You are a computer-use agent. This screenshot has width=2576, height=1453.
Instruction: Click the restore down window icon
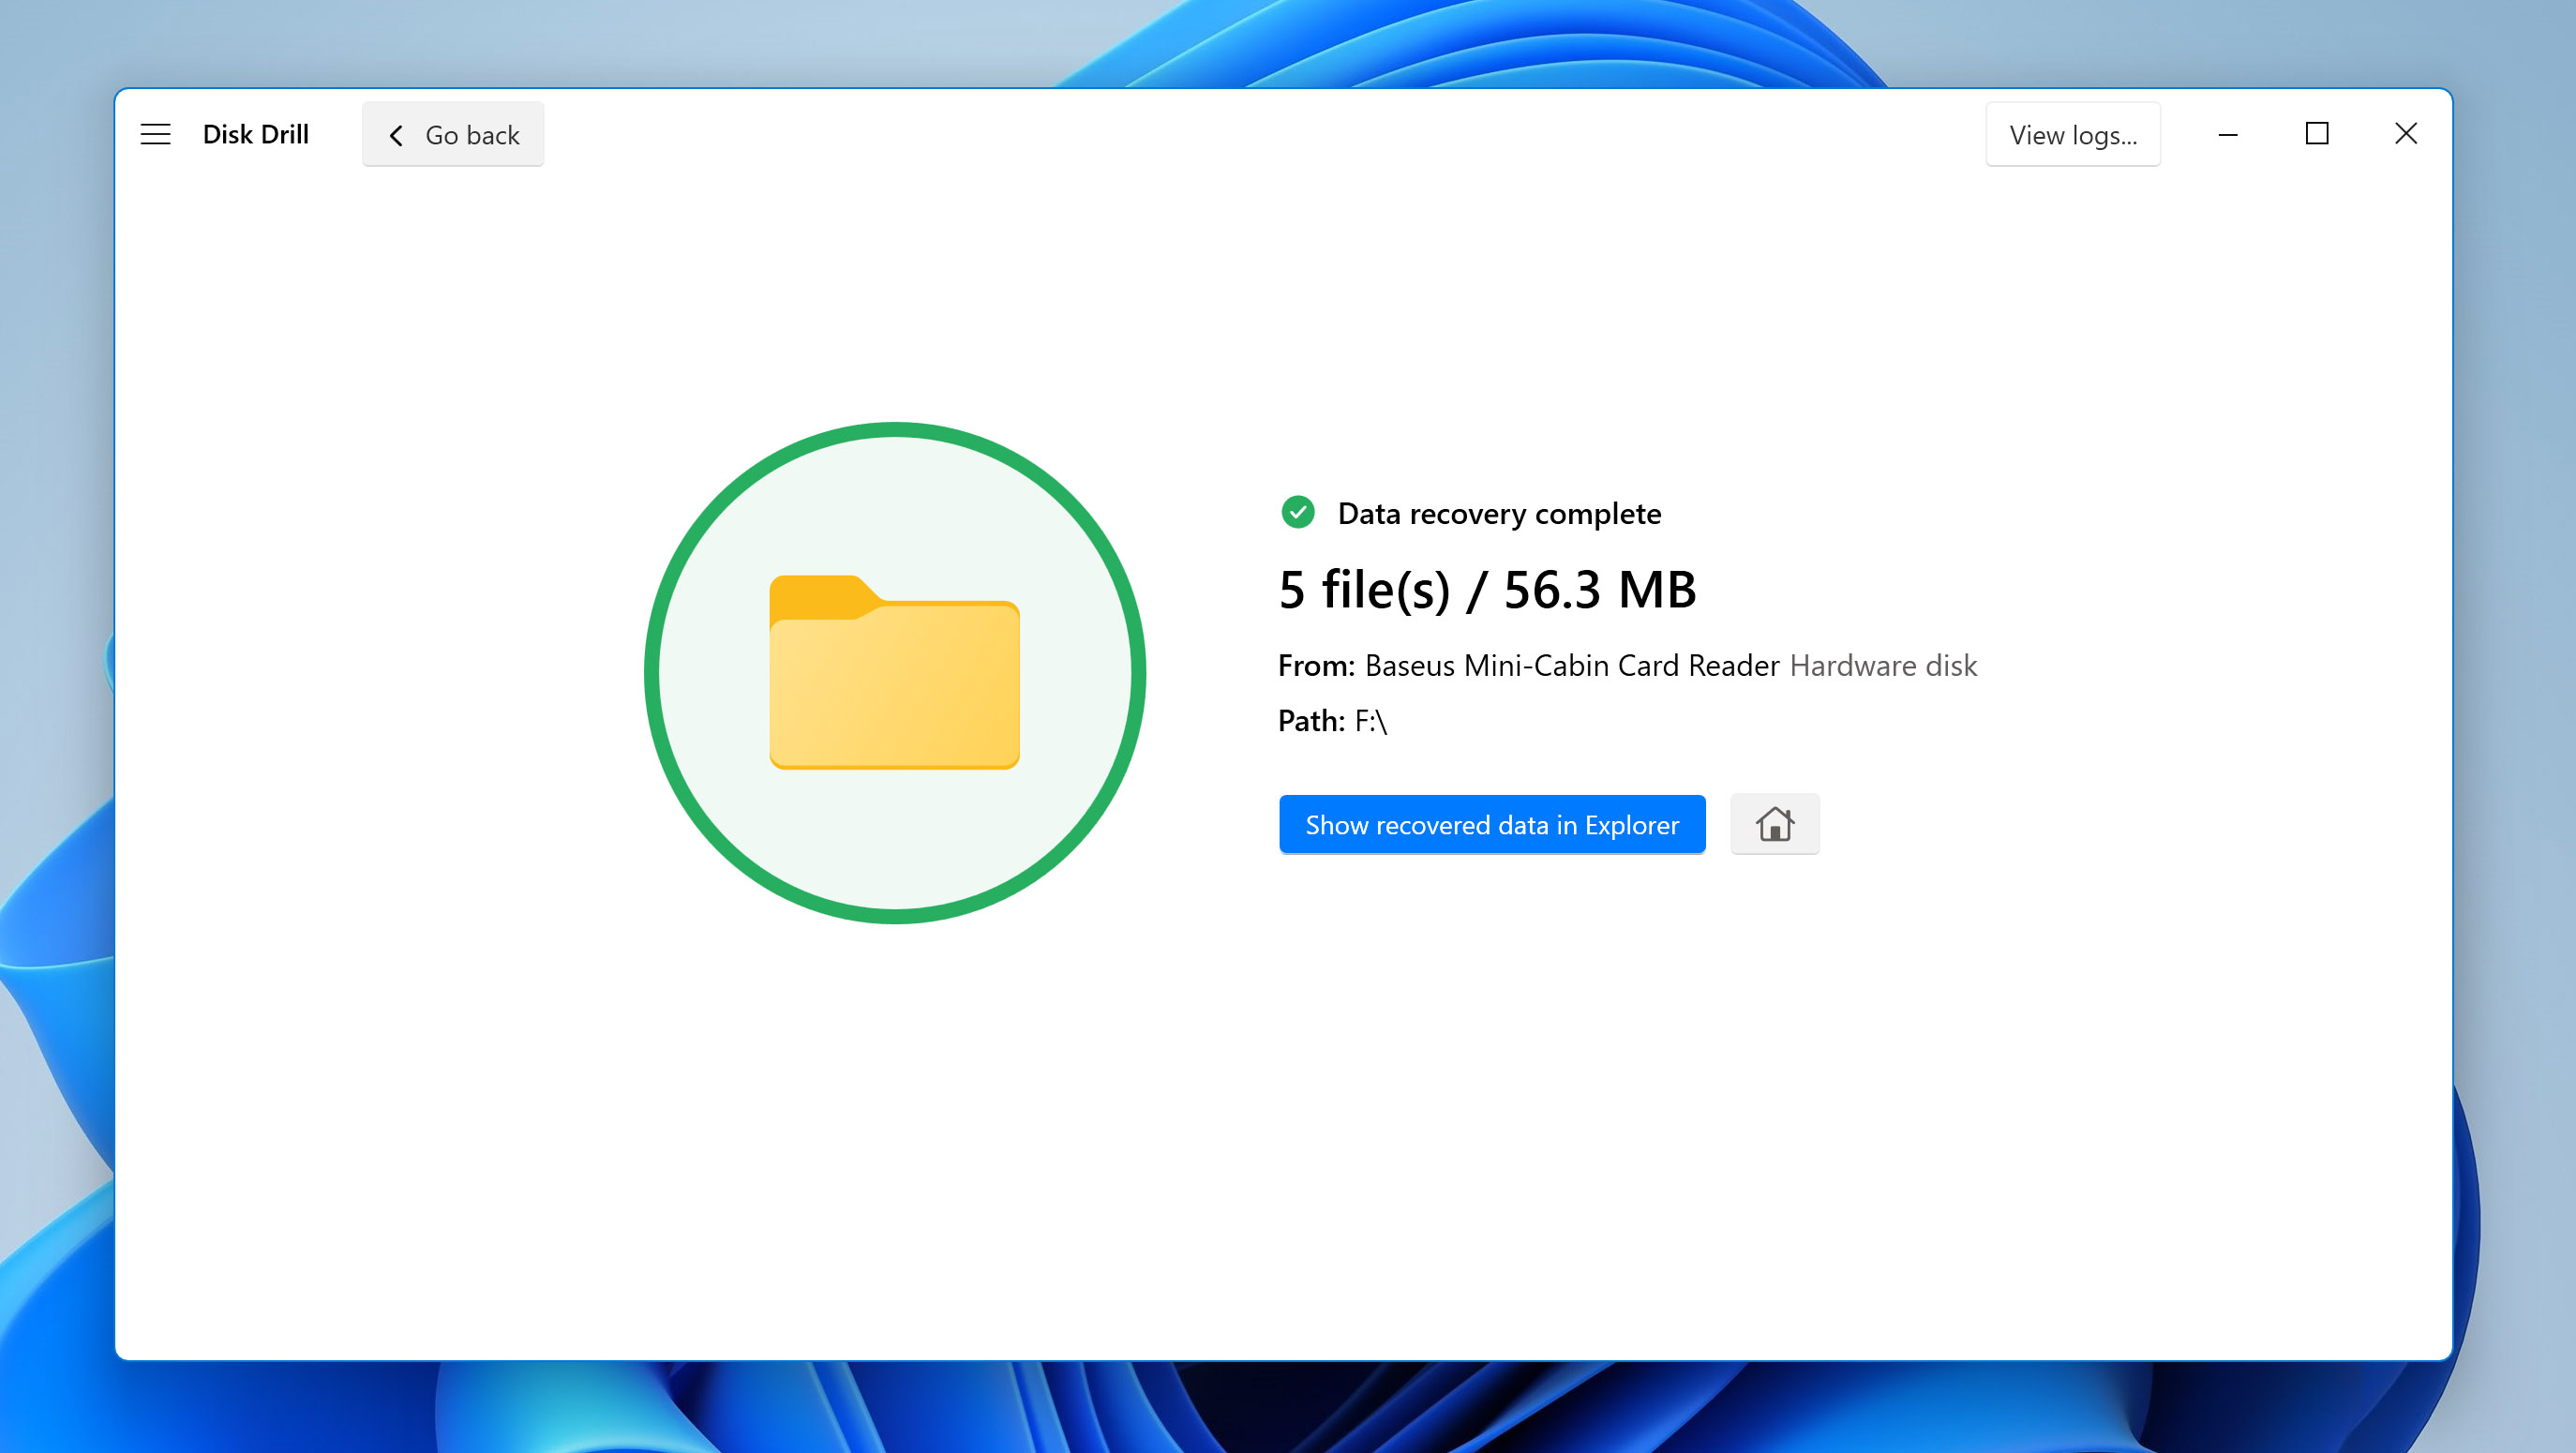(2316, 133)
